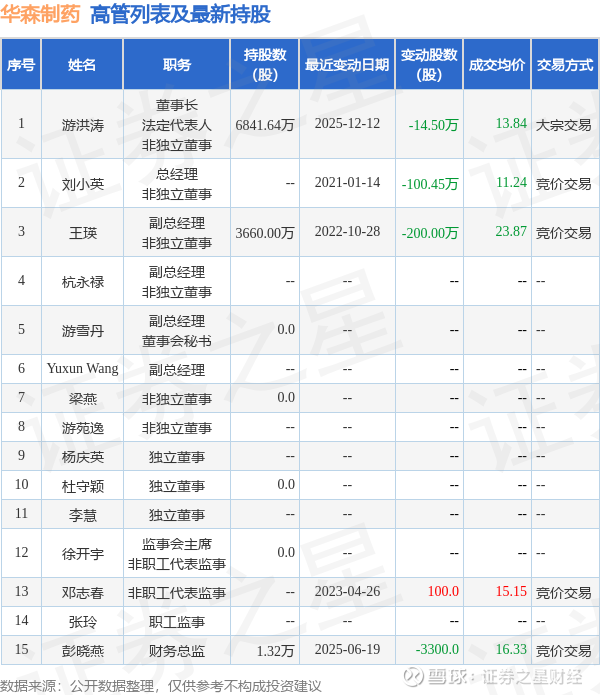Select the name 邓志春
This screenshot has width=600, height=695.
[x=82, y=593]
